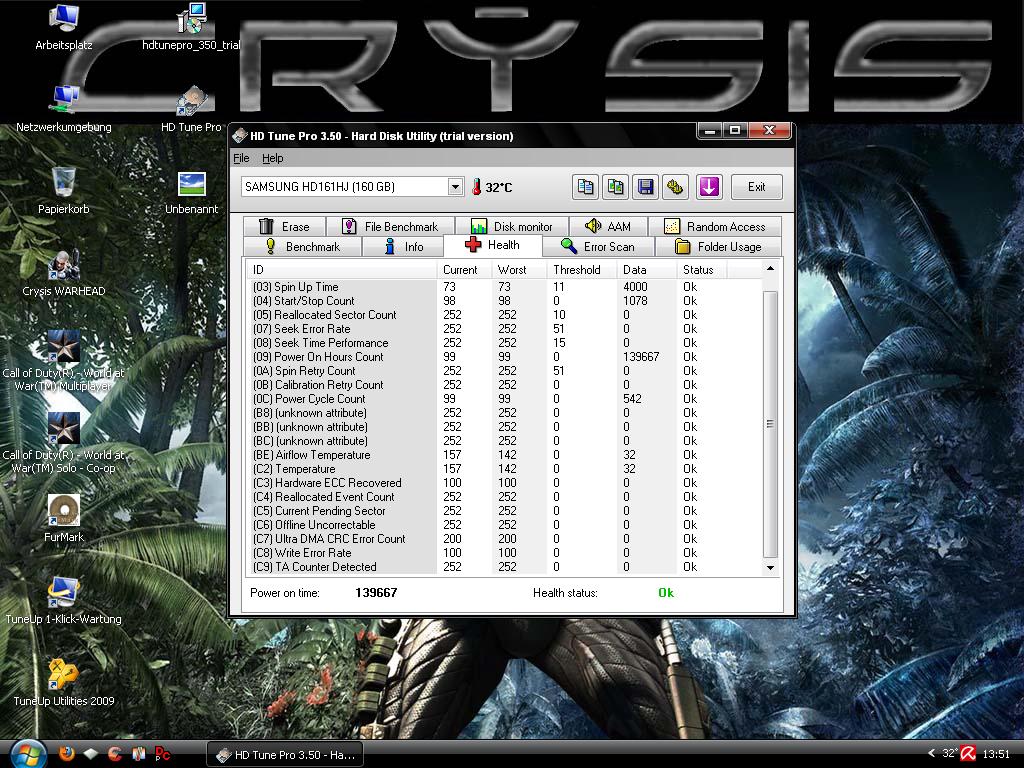Screen dimensions: 1024x768
Task: Select the (C9) TA Counter Detected row
Action: tap(504, 567)
